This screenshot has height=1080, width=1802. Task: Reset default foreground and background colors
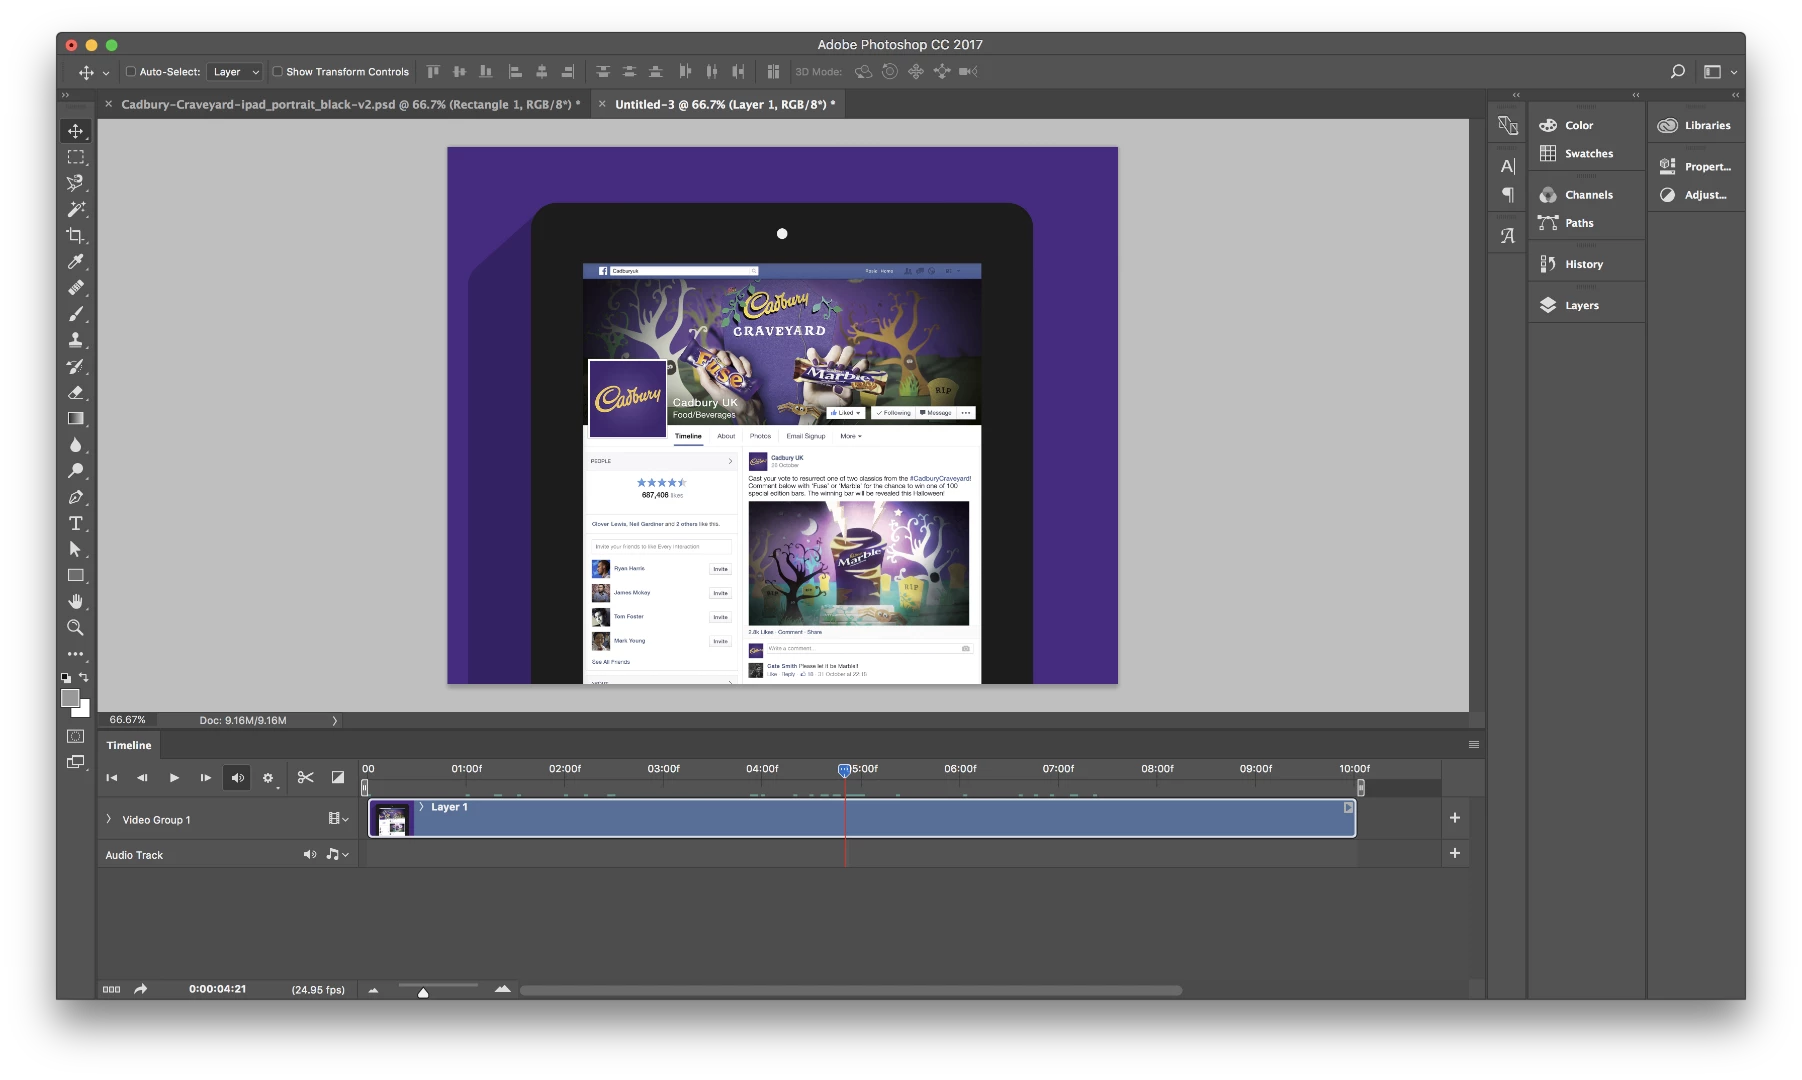click(x=65, y=677)
